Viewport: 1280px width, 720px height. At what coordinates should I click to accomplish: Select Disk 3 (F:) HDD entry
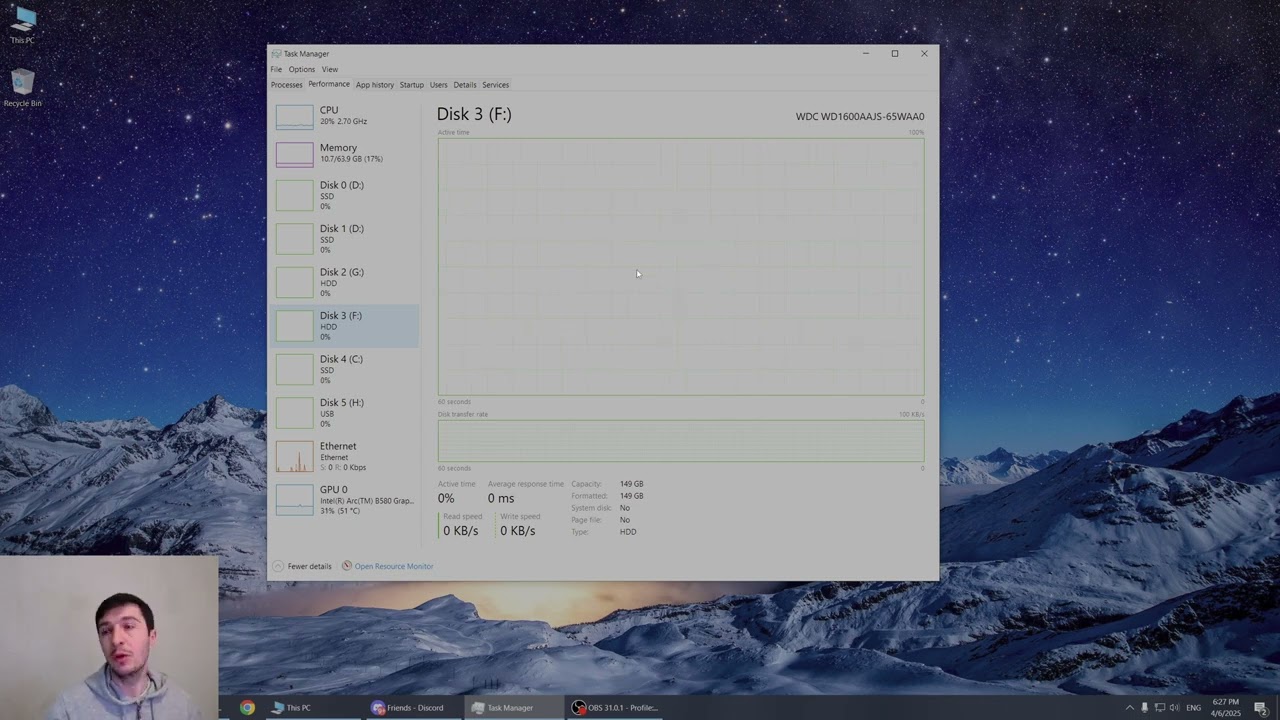pyautogui.click(x=345, y=326)
